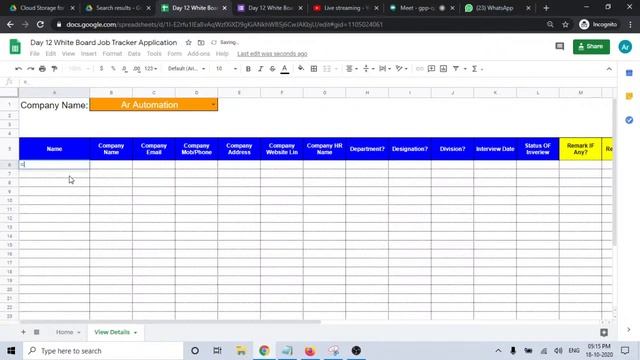This screenshot has width=640, height=360.
Task: Star the document
Action: [x=188, y=42]
